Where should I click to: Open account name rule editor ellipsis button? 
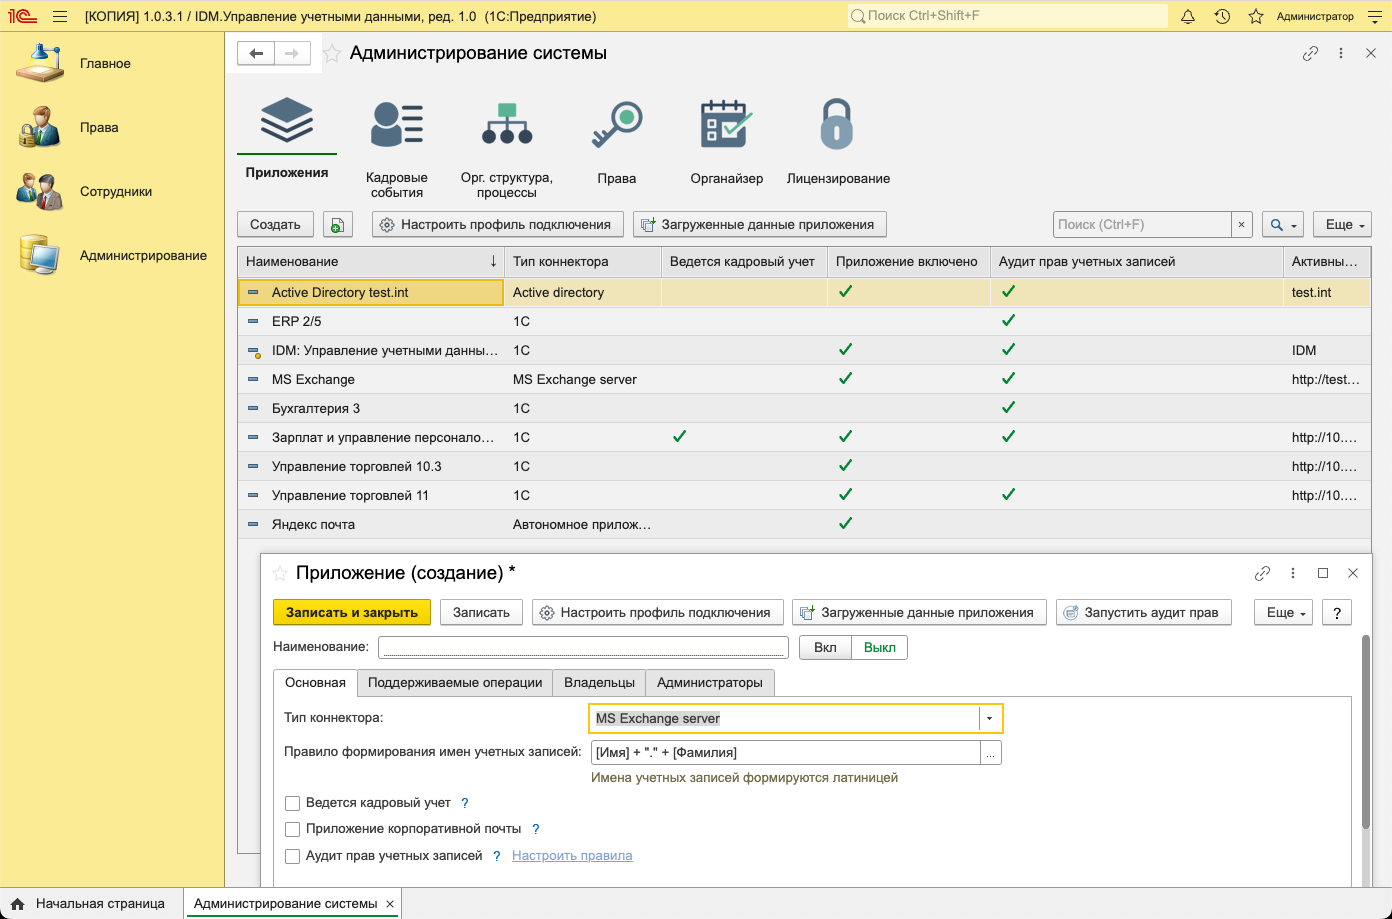[x=991, y=753]
